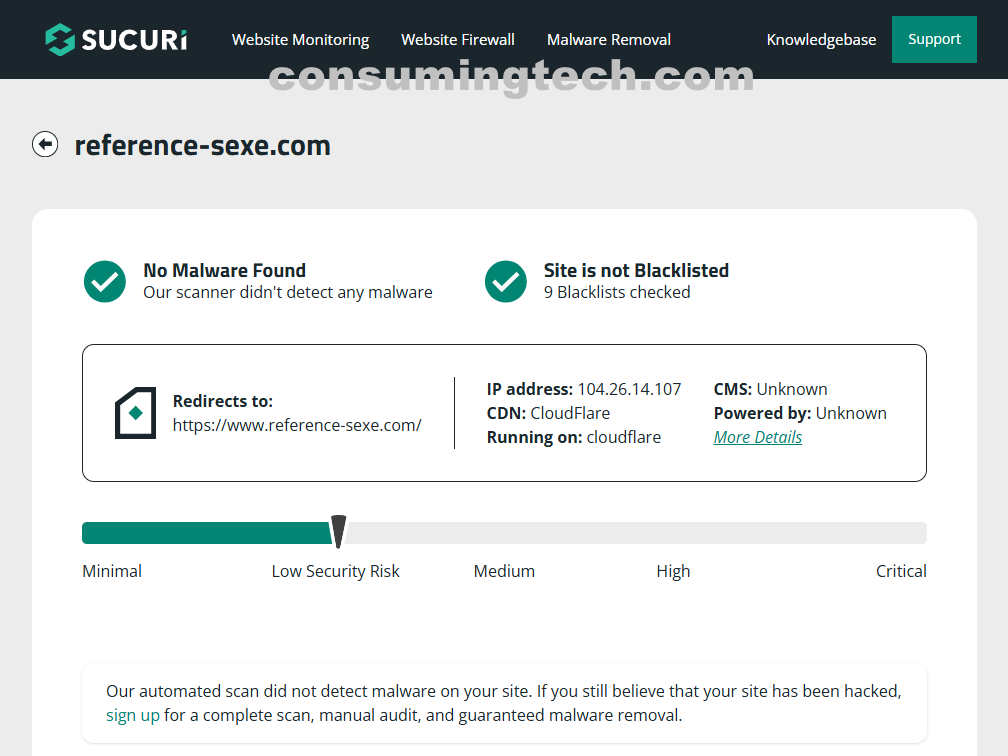Click the Low Security Risk label
The width and height of the screenshot is (1008, 756).
pos(335,571)
